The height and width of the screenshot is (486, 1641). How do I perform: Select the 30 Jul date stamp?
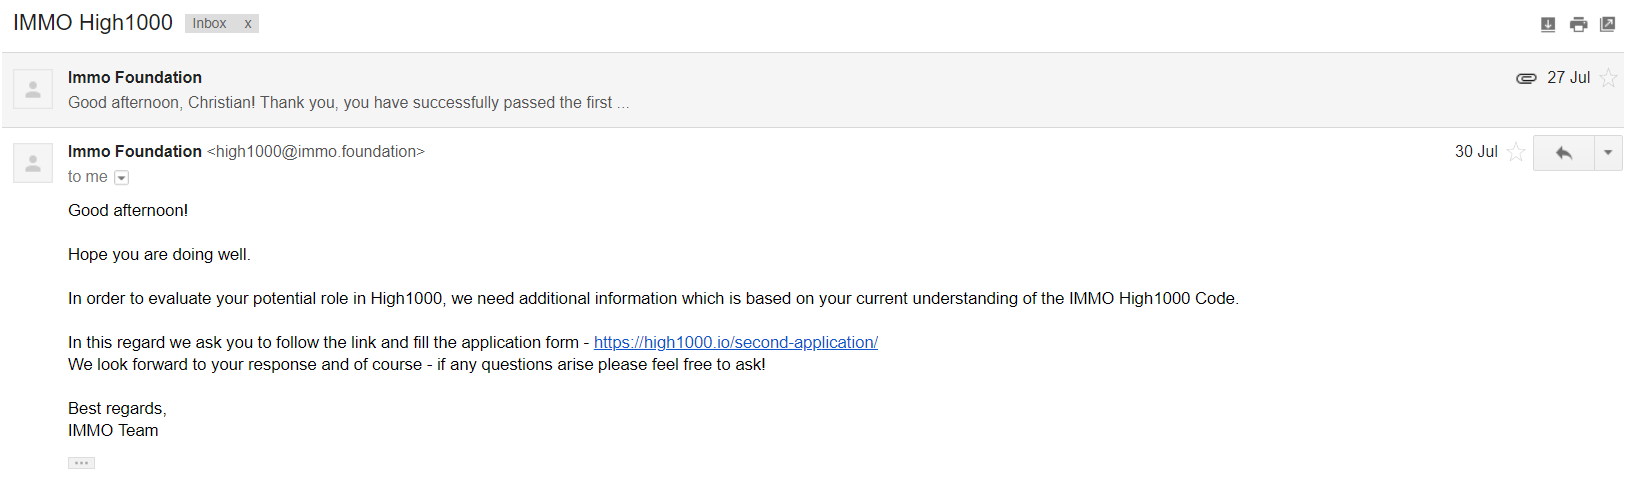point(1476,152)
